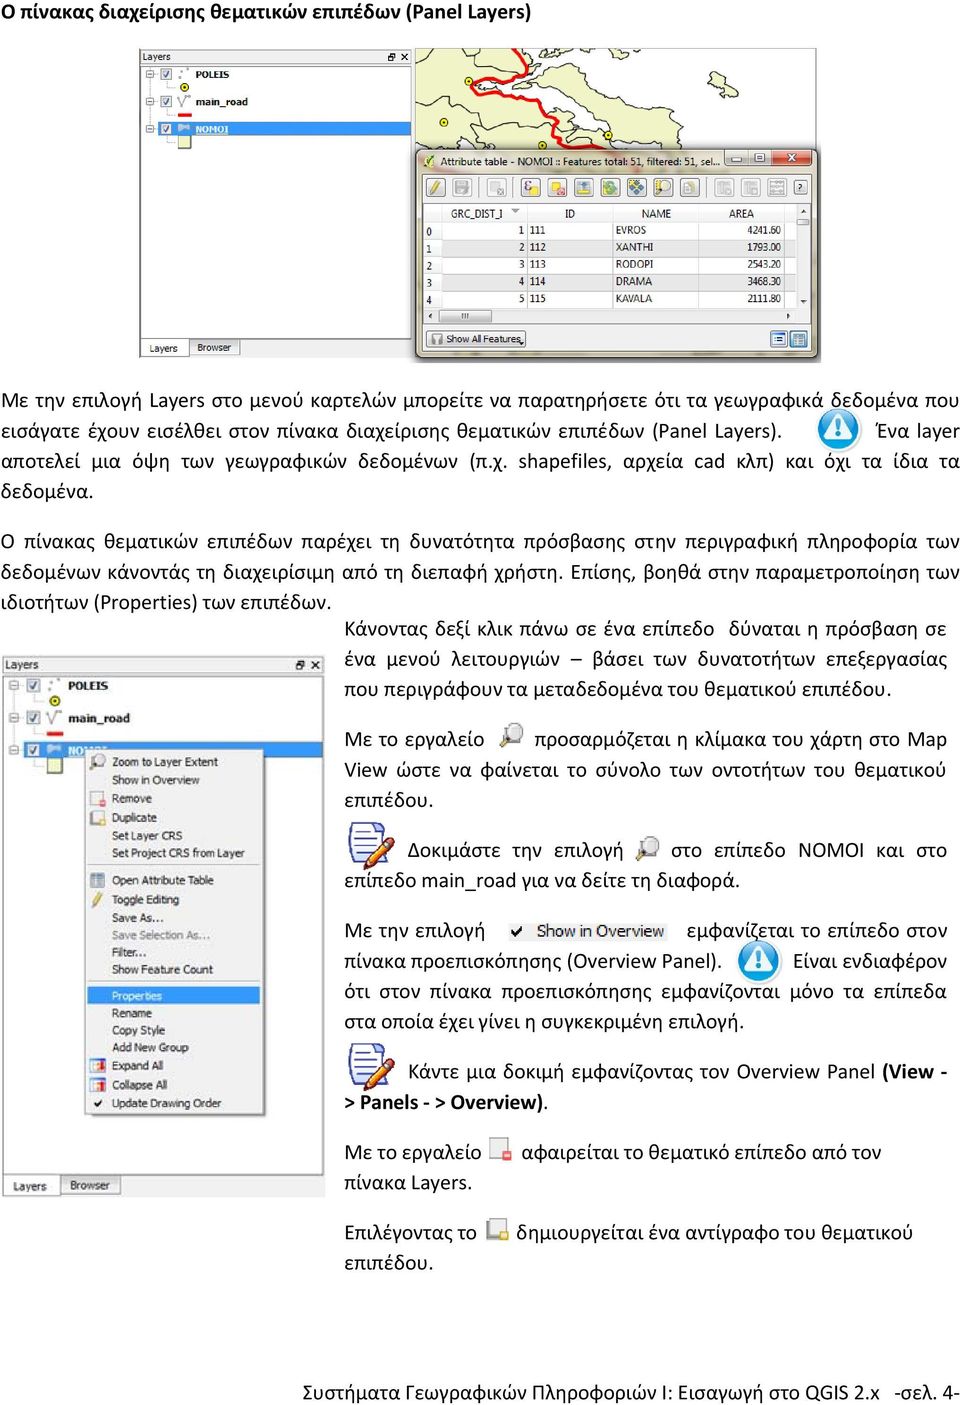The height and width of the screenshot is (1405, 960).
Task: Invert selection in the attribute table toolbar
Action: click(x=610, y=187)
